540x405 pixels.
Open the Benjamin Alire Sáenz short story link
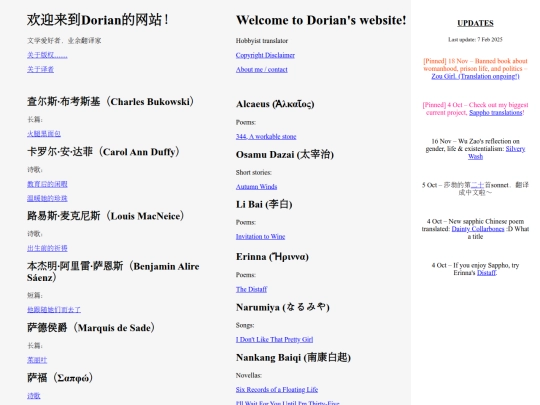point(54,310)
